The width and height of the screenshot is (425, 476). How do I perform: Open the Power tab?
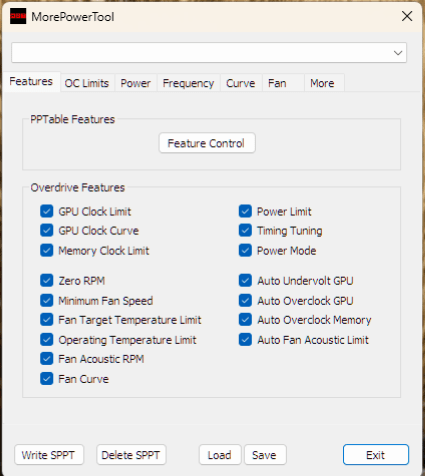[135, 83]
